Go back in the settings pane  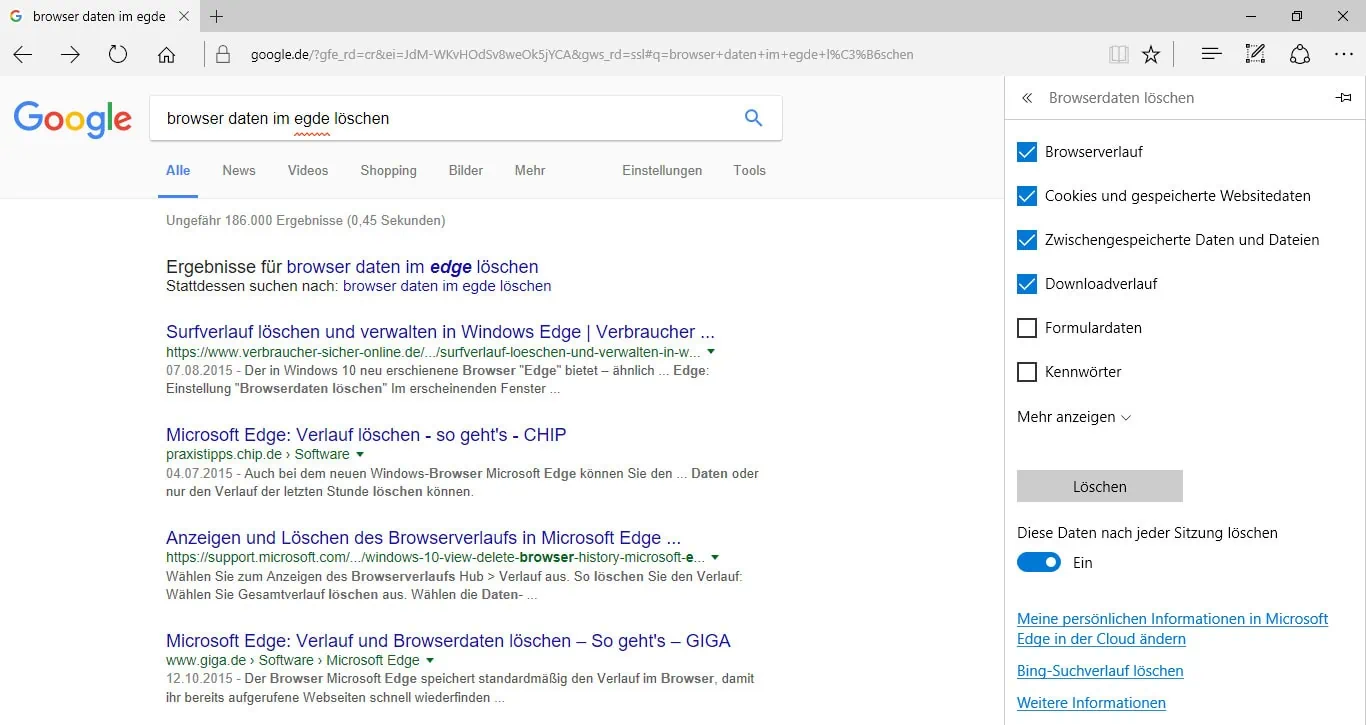(1026, 98)
